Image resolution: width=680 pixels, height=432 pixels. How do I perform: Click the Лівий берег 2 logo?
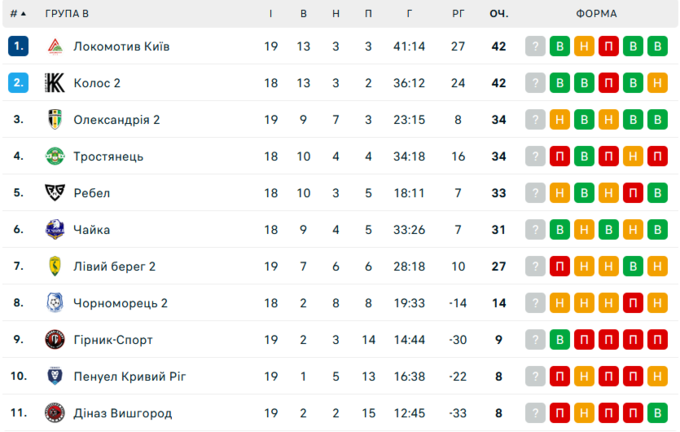pos(55,266)
